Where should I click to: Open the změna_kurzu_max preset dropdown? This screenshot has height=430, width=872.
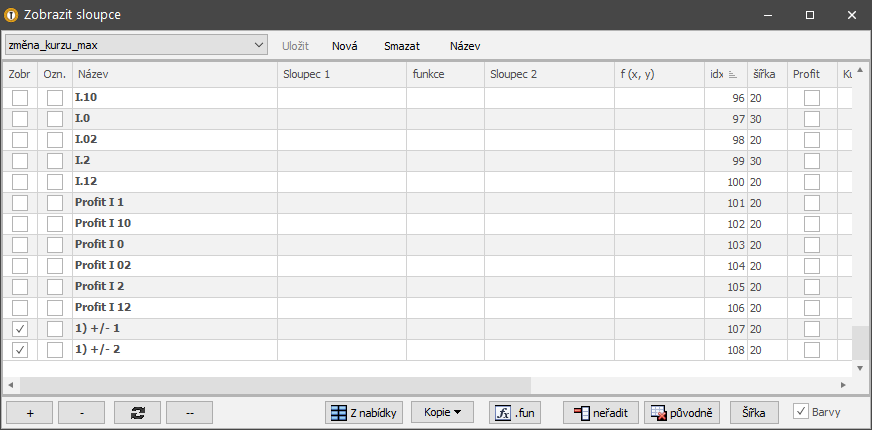pos(259,45)
